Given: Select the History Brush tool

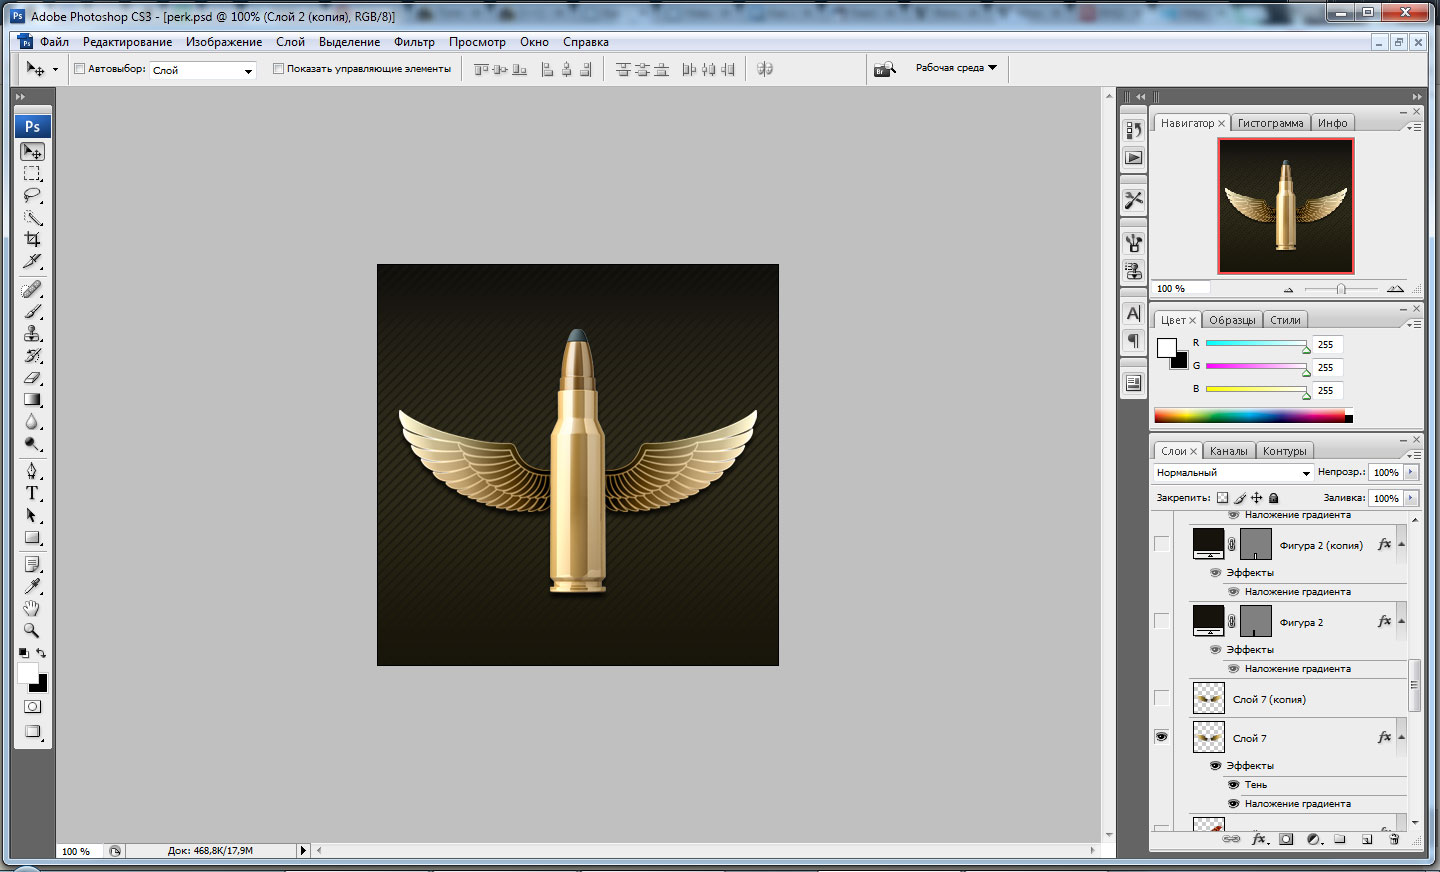Looking at the screenshot, I should pyautogui.click(x=33, y=356).
